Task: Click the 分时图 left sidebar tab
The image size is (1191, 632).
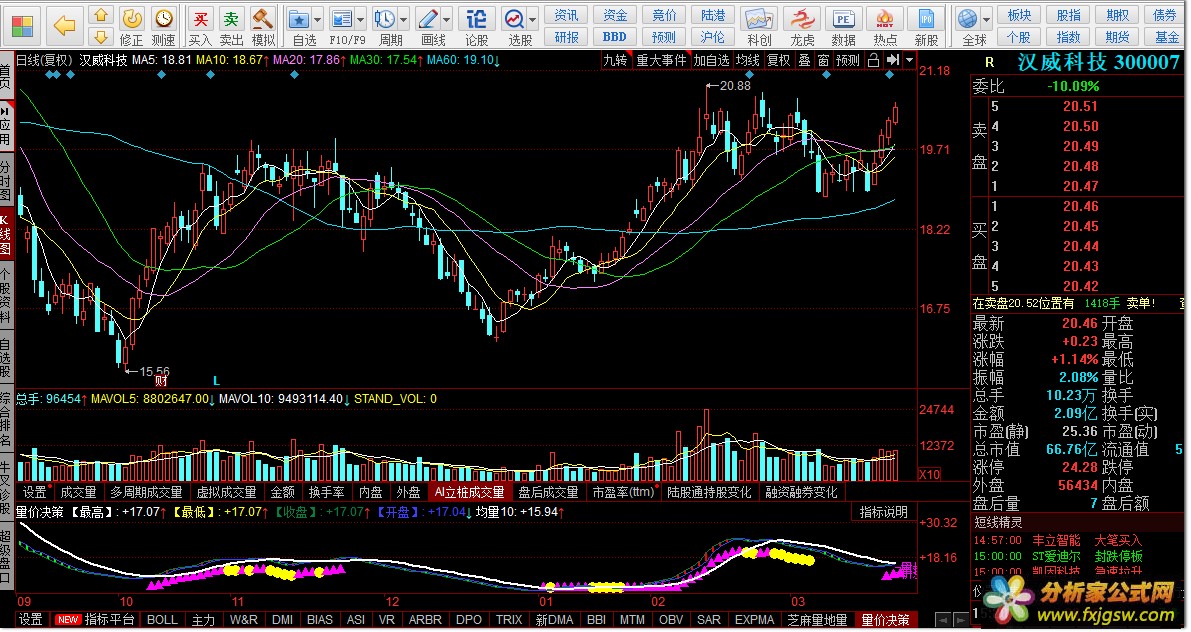Action: pyautogui.click(x=6, y=179)
